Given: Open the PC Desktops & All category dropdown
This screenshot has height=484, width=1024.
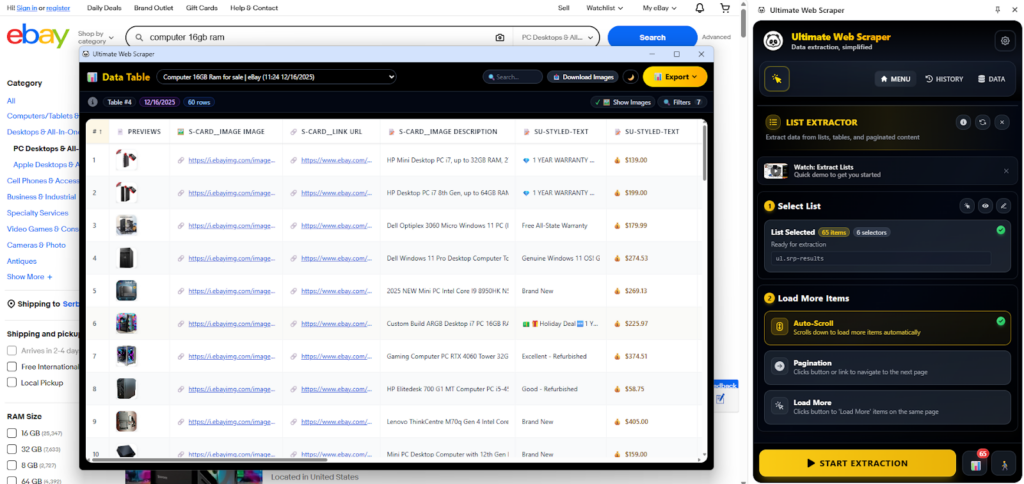Looking at the screenshot, I should click(x=556, y=37).
